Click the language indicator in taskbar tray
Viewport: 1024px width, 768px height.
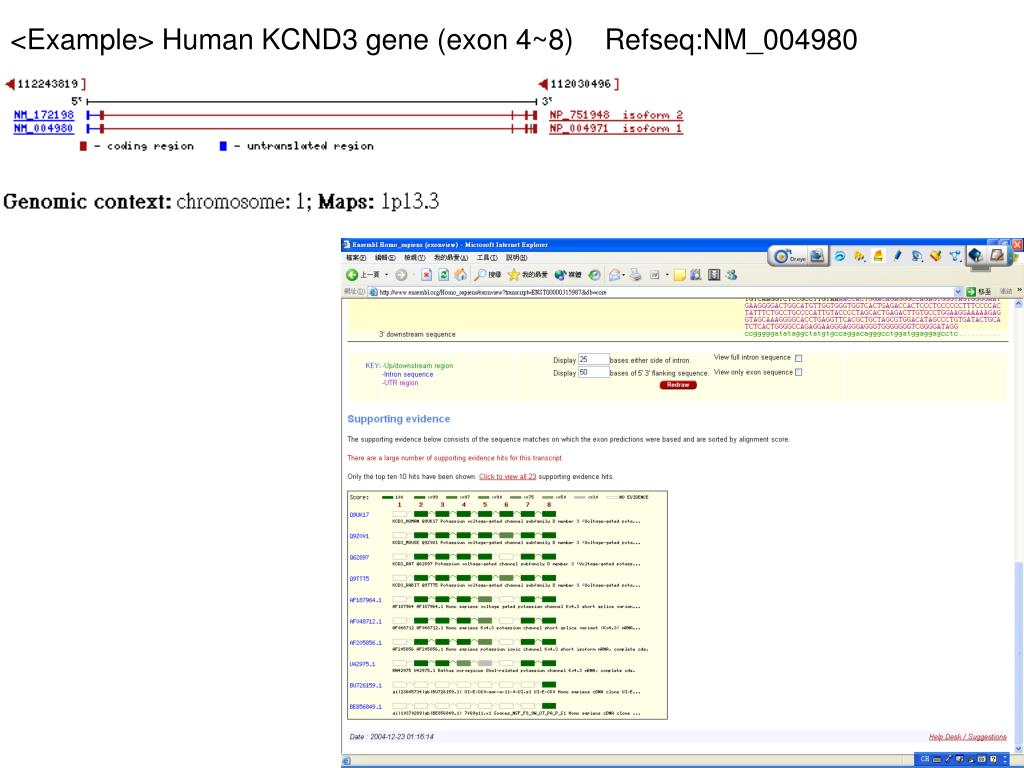click(924, 760)
